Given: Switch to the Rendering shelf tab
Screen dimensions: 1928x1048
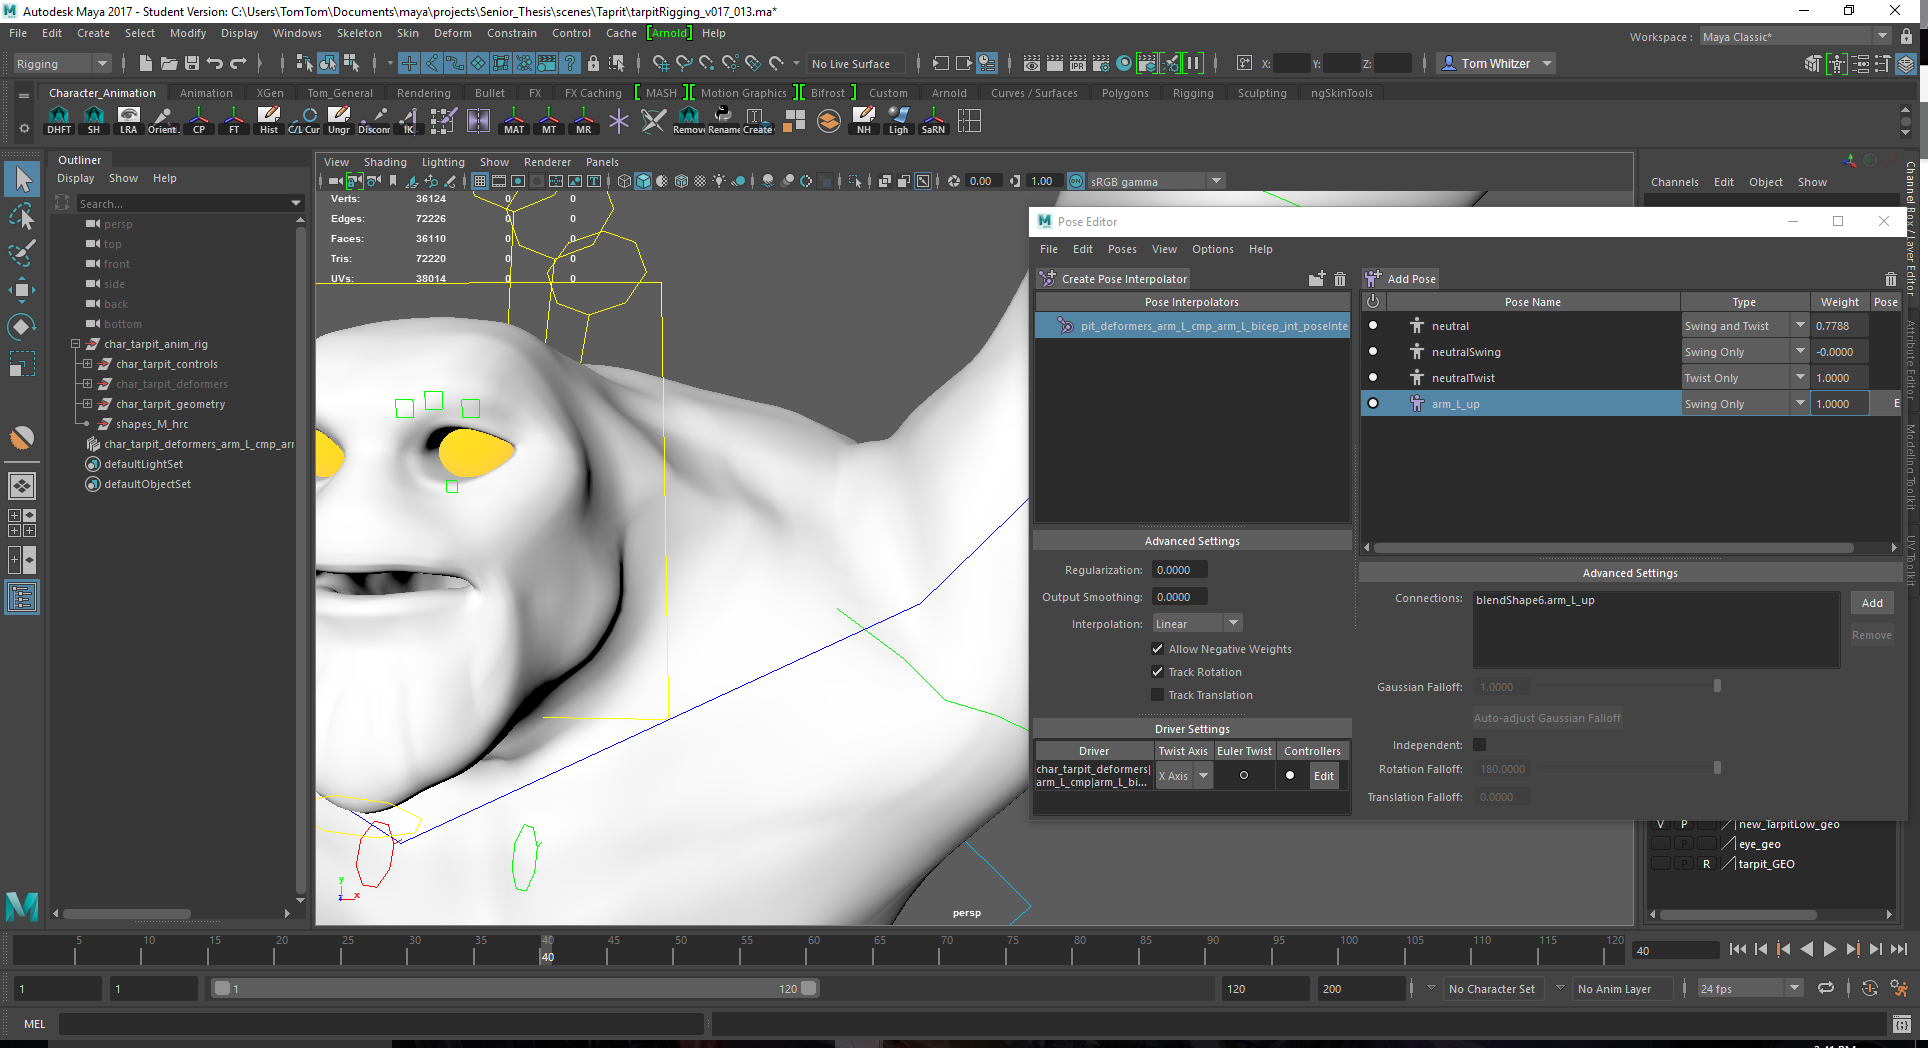Looking at the screenshot, I should 424,92.
